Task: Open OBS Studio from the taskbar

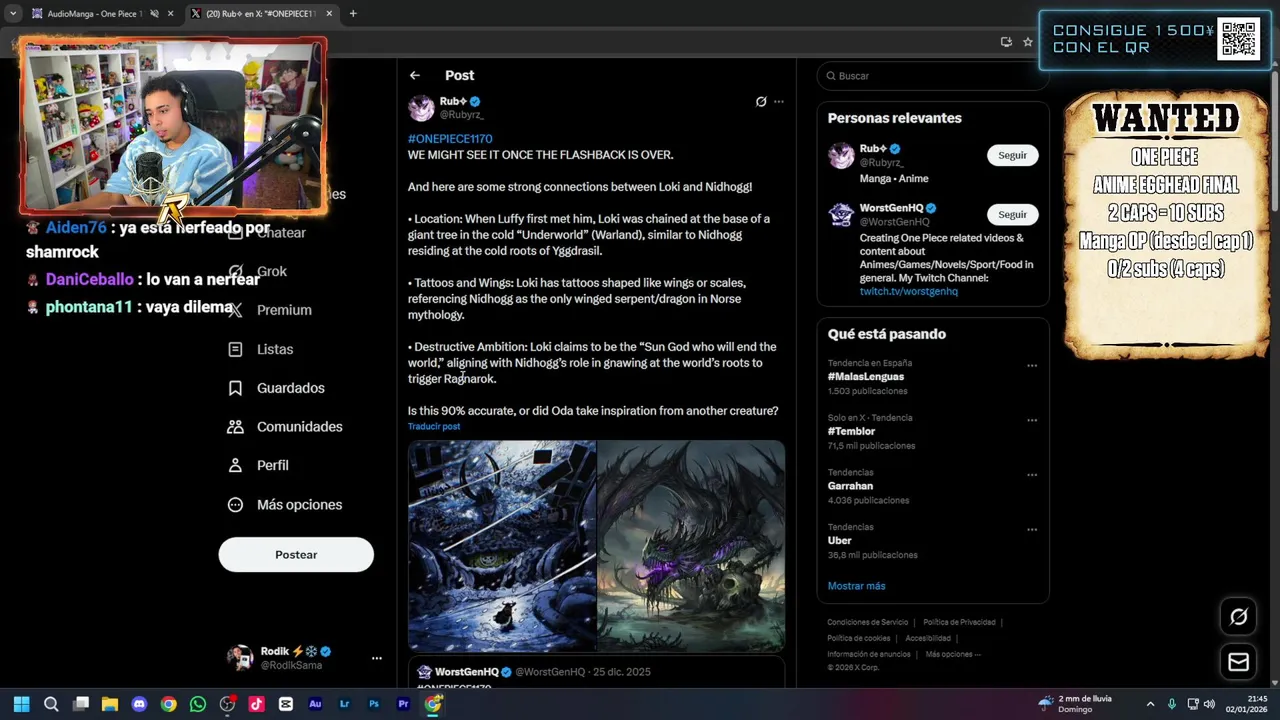Action: click(x=227, y=704)
